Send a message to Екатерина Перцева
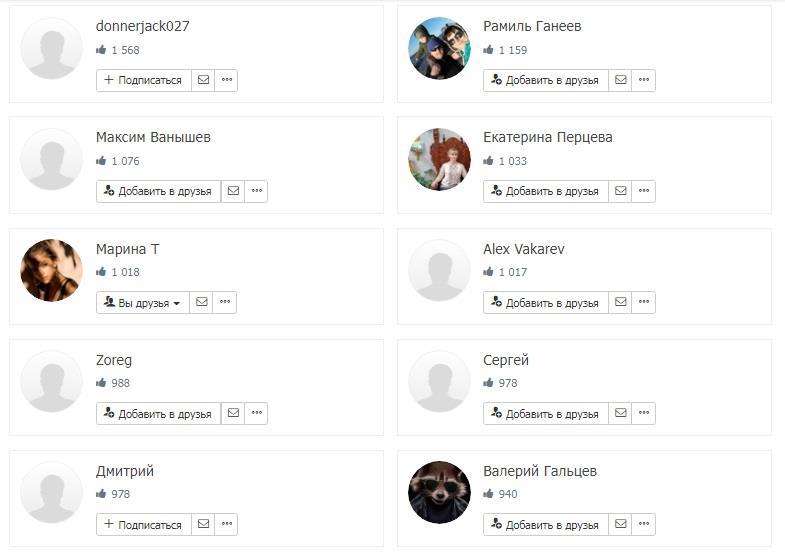 [x=621, y=191]
